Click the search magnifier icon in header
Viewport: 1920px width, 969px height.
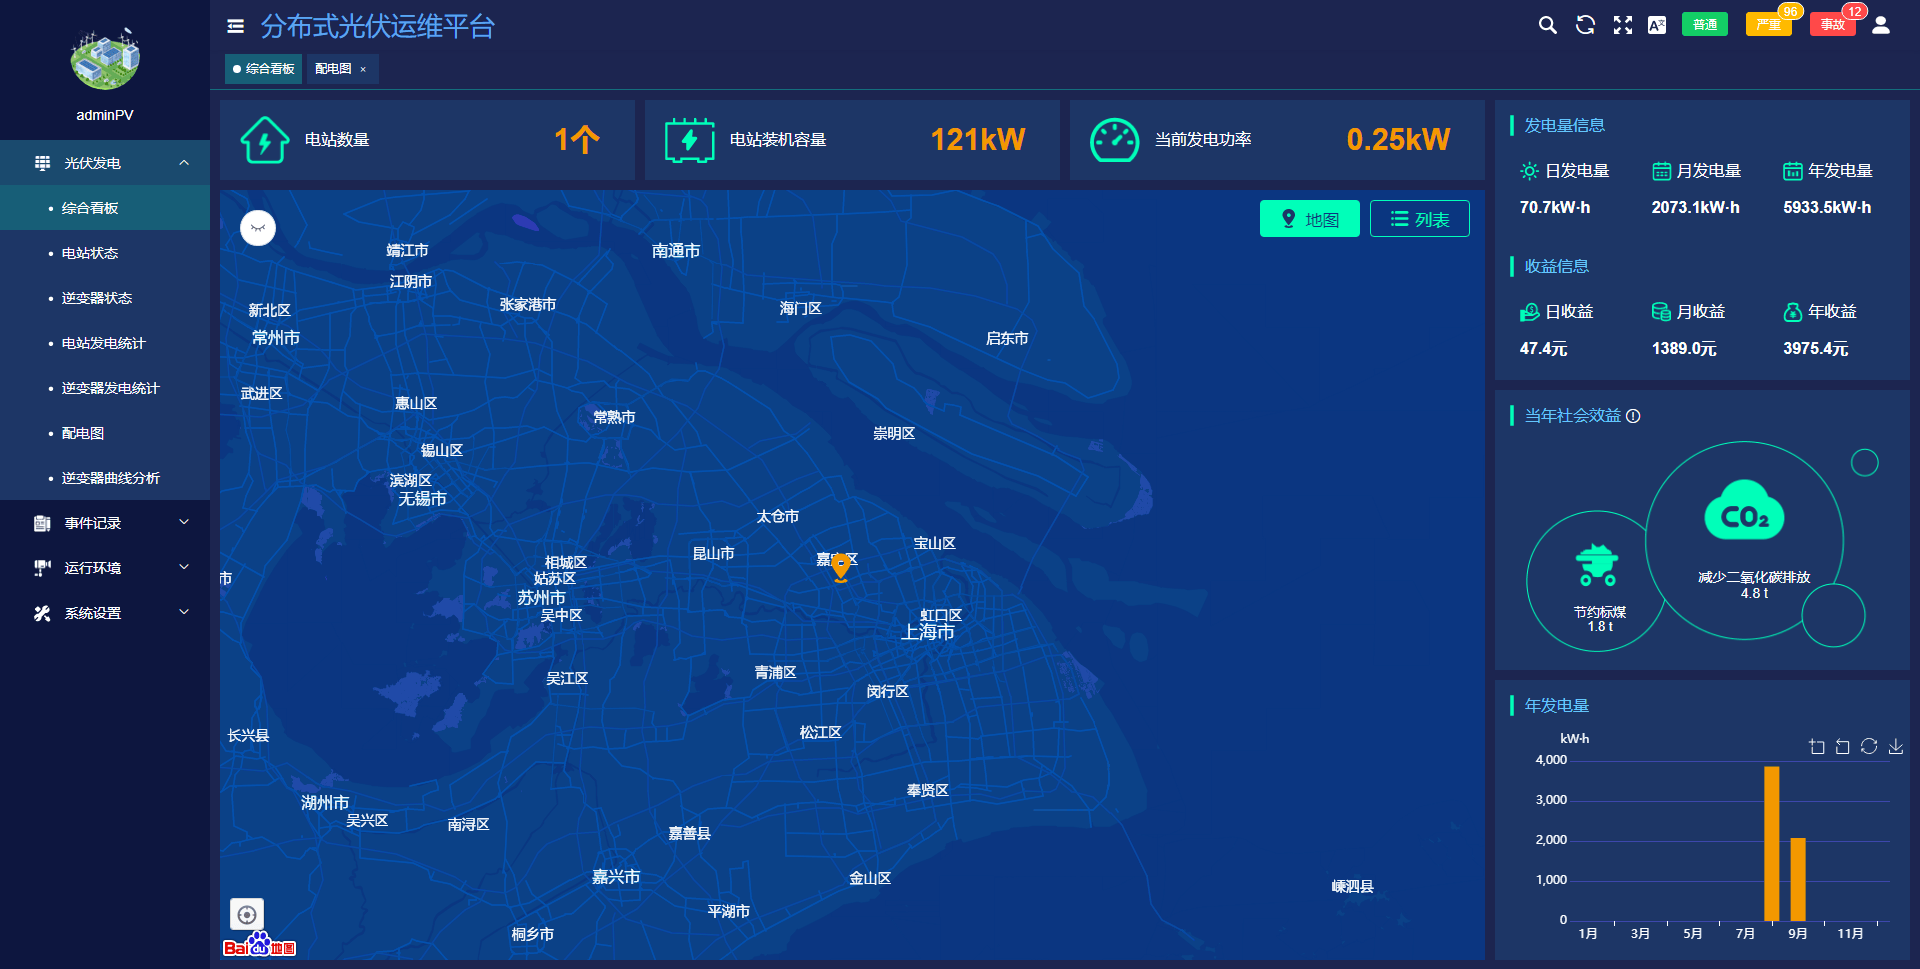point(1547,25)
